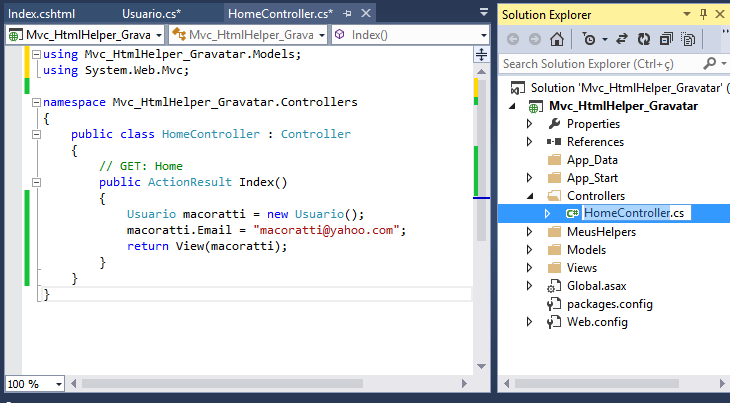Refresh the Solution Explorer tree
Image resolution: width=730 pixels, height=403 pixels.
coord(646,39)
